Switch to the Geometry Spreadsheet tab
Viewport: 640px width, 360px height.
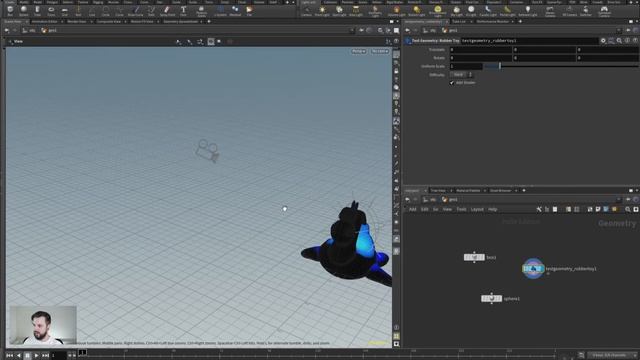point(180,22)
